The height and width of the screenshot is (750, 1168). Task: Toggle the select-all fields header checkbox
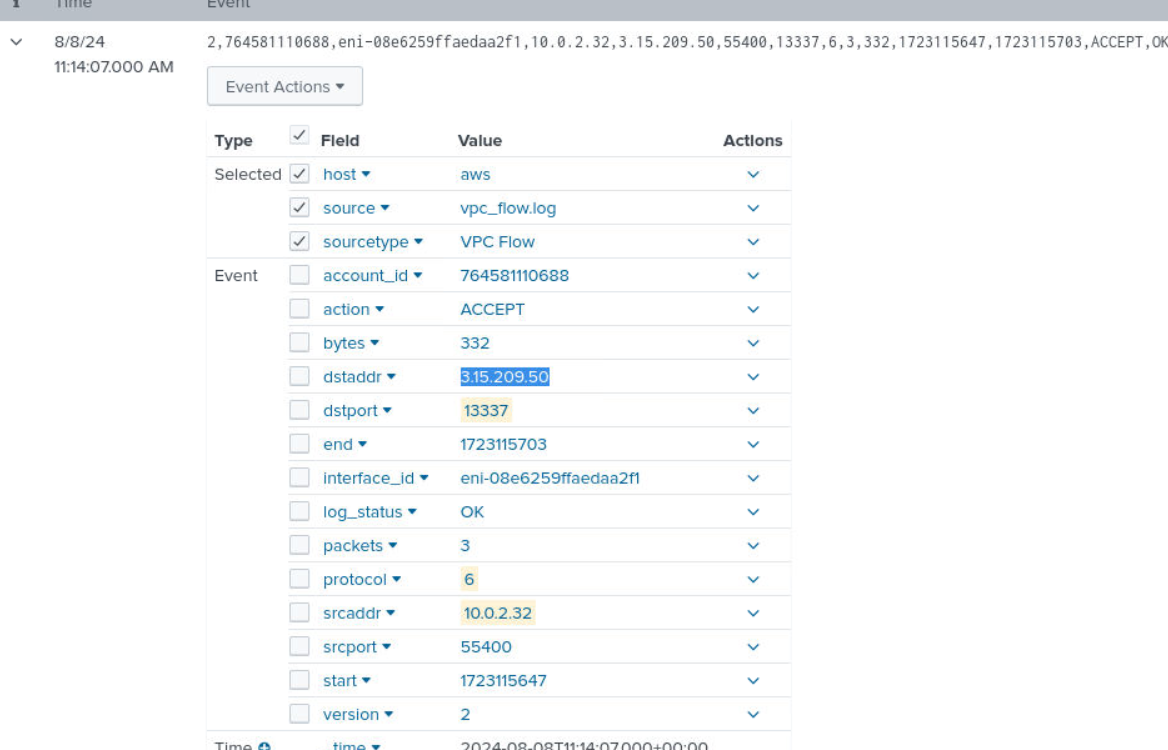pyautogui.click(x=299, y=135)
